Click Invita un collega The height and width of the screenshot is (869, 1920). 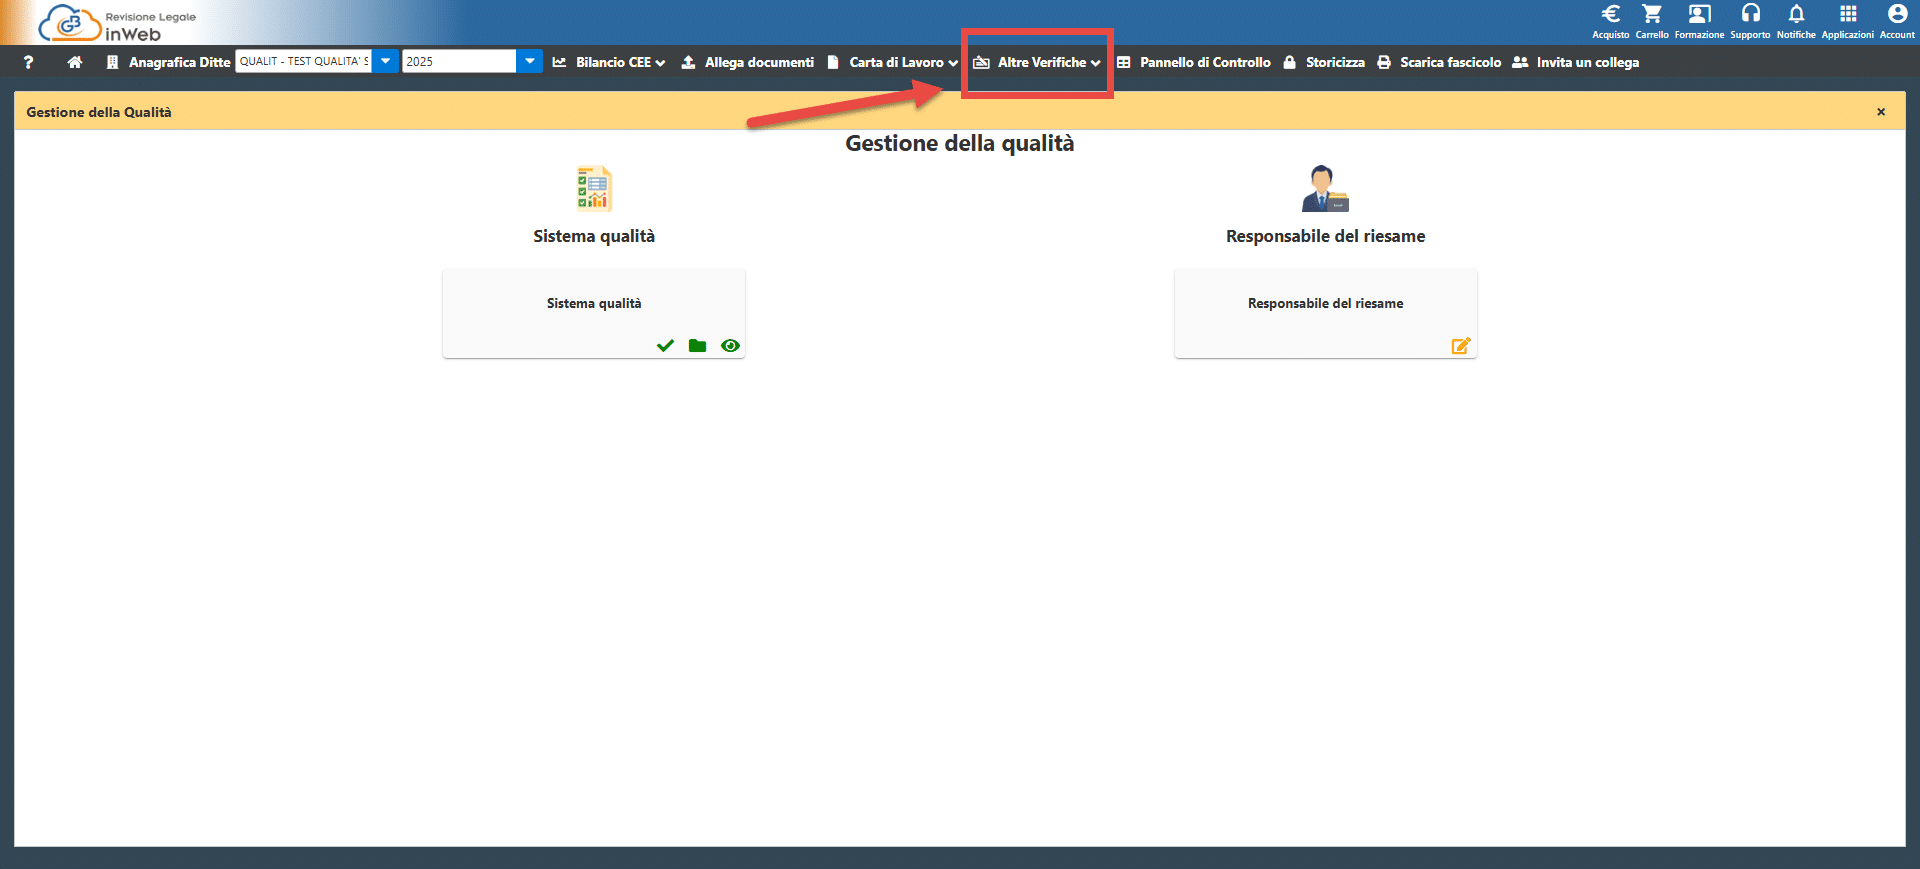1576,62
